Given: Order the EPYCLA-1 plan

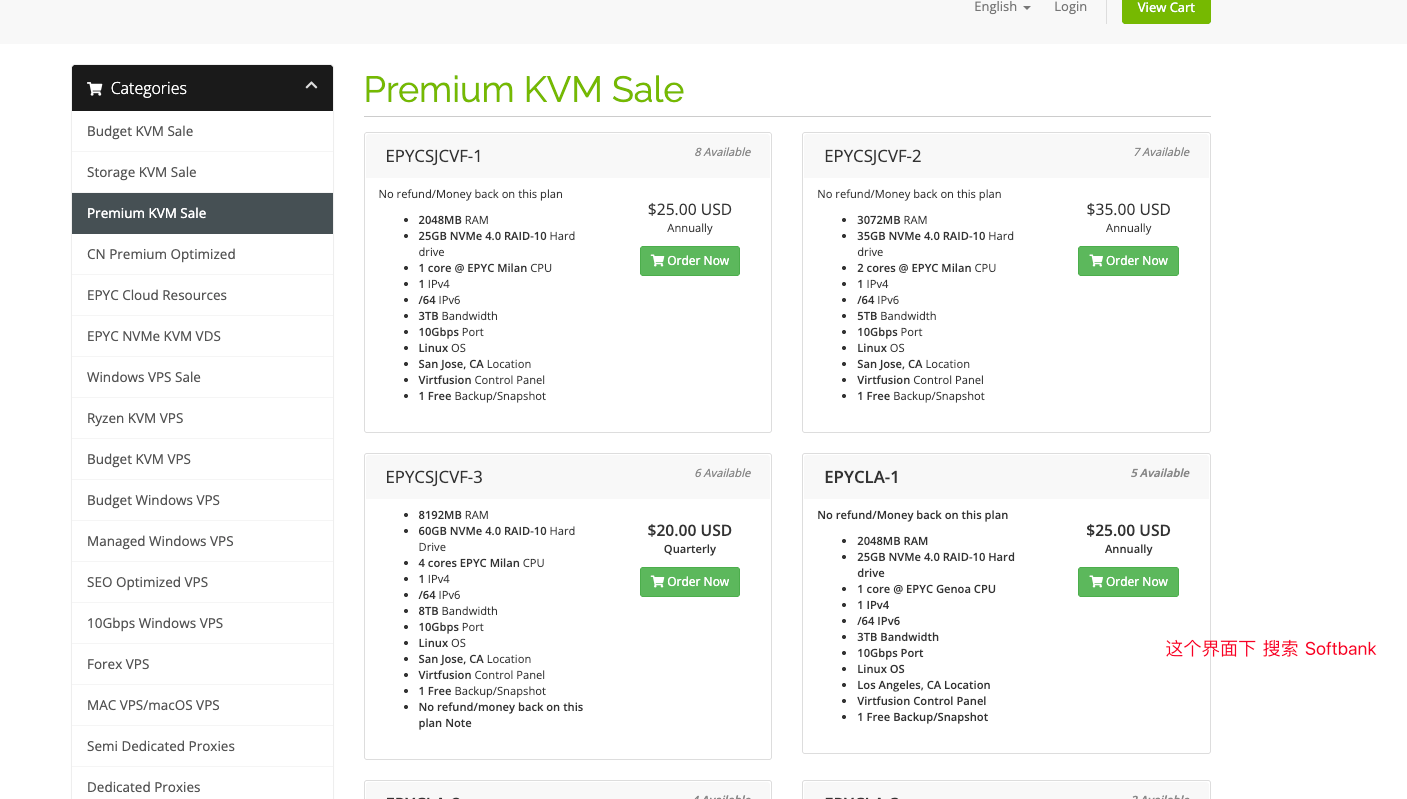Looking at the screenshot, I should coord(1128,582).
